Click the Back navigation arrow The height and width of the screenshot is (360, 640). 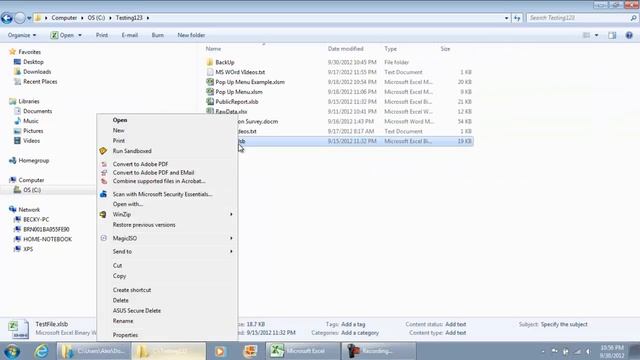(7, 18)
